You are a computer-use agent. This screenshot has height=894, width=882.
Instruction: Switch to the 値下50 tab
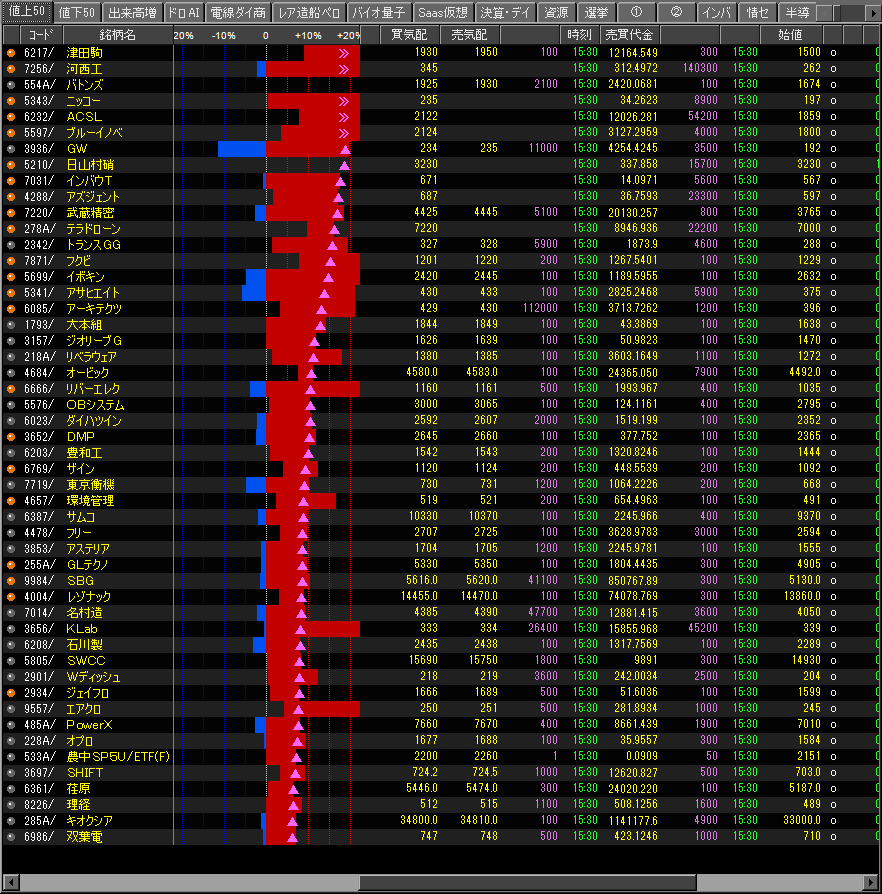[x=77, y=13]
